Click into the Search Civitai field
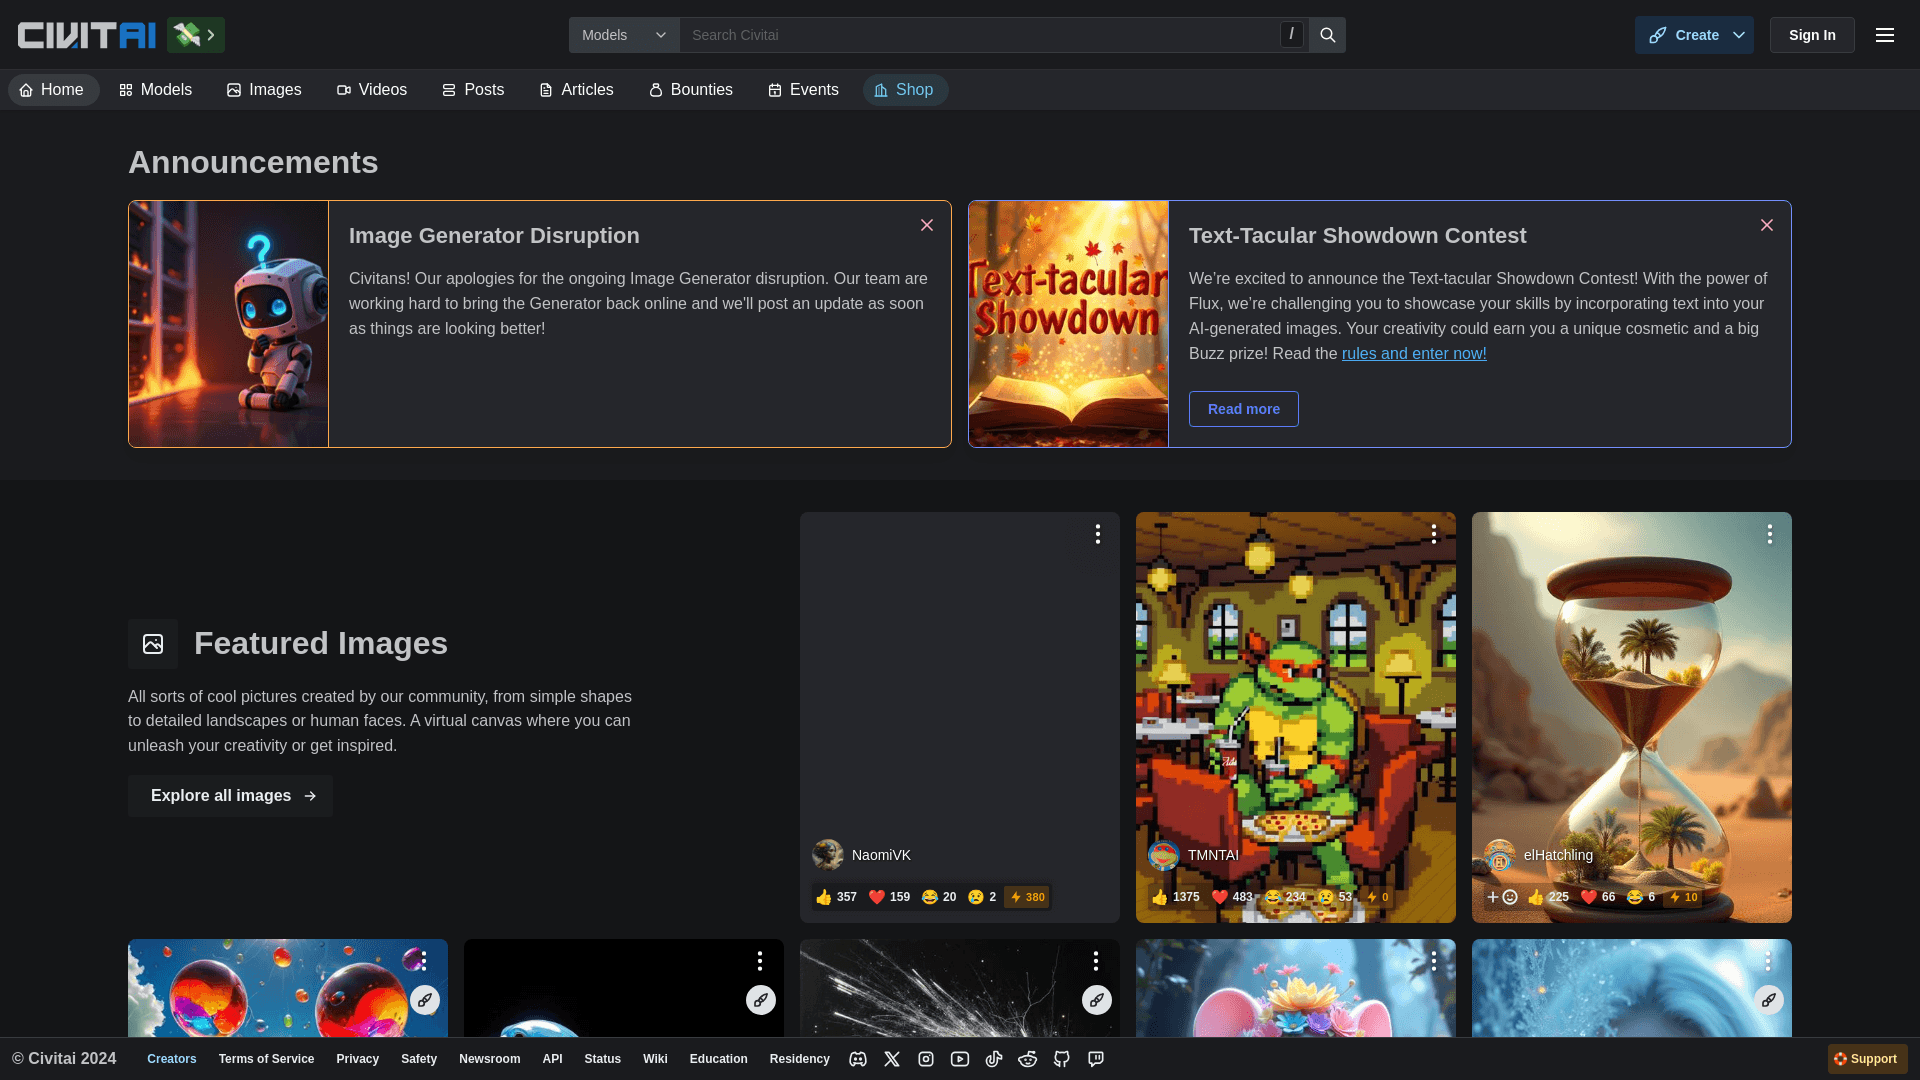This screenshot has width=1920, height=1080. tap(980, 35)
